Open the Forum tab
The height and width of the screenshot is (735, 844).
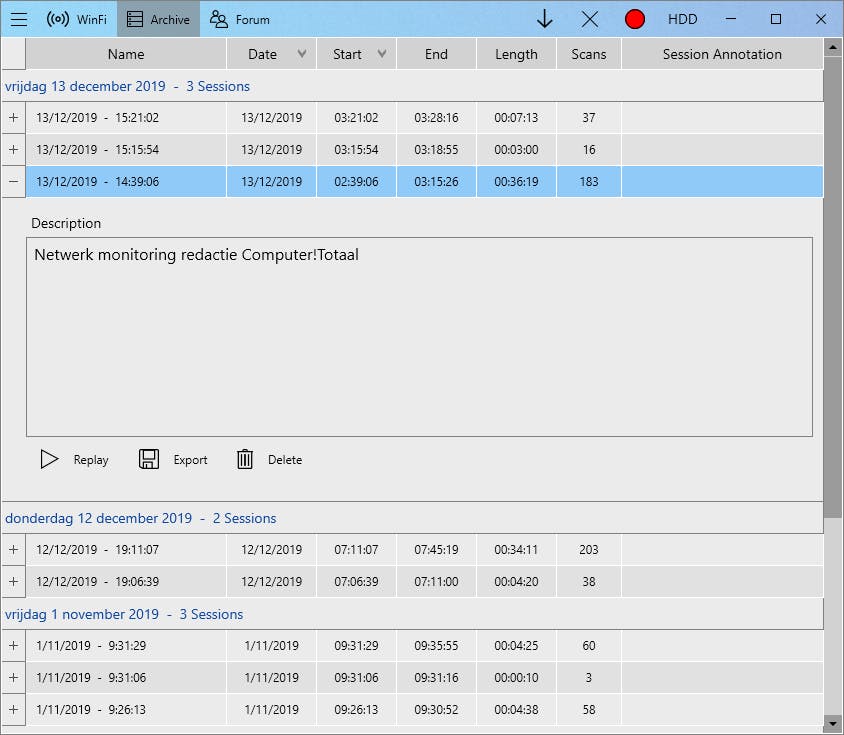coord(240,19)
